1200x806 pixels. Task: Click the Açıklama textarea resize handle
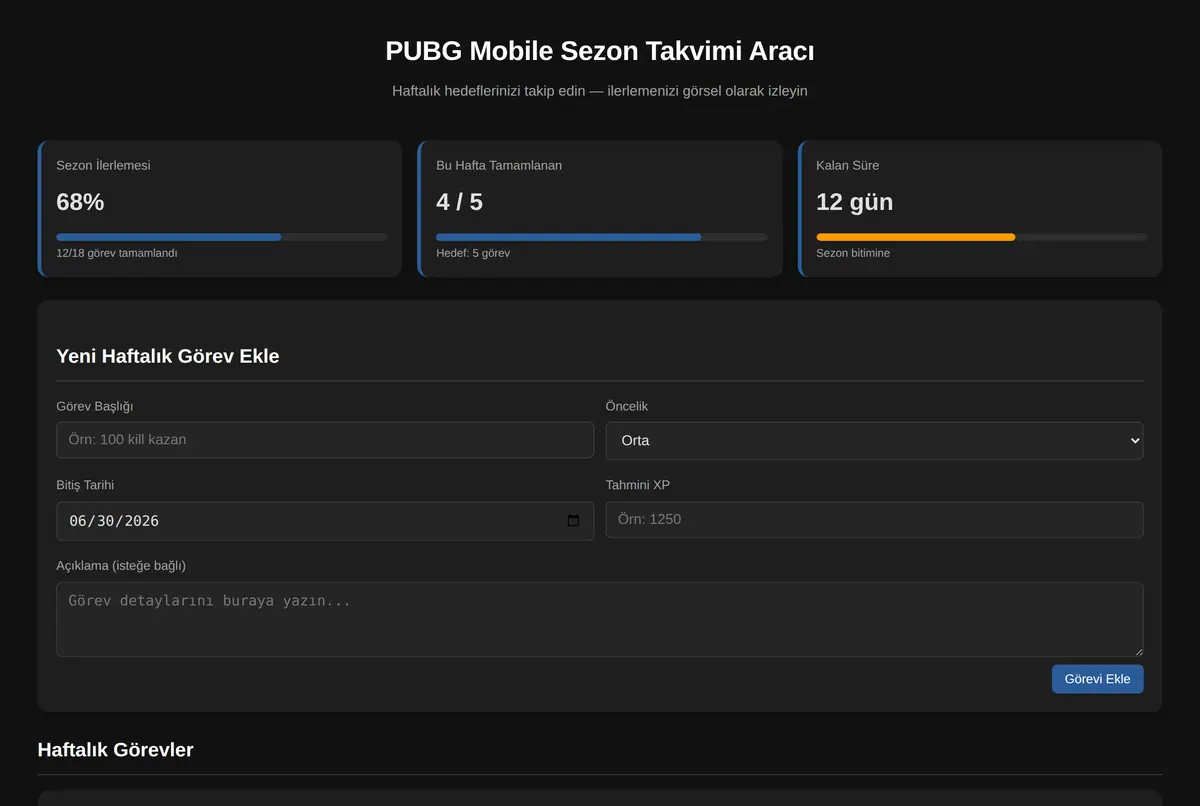pyautogui.click(x=1137, y=650)
